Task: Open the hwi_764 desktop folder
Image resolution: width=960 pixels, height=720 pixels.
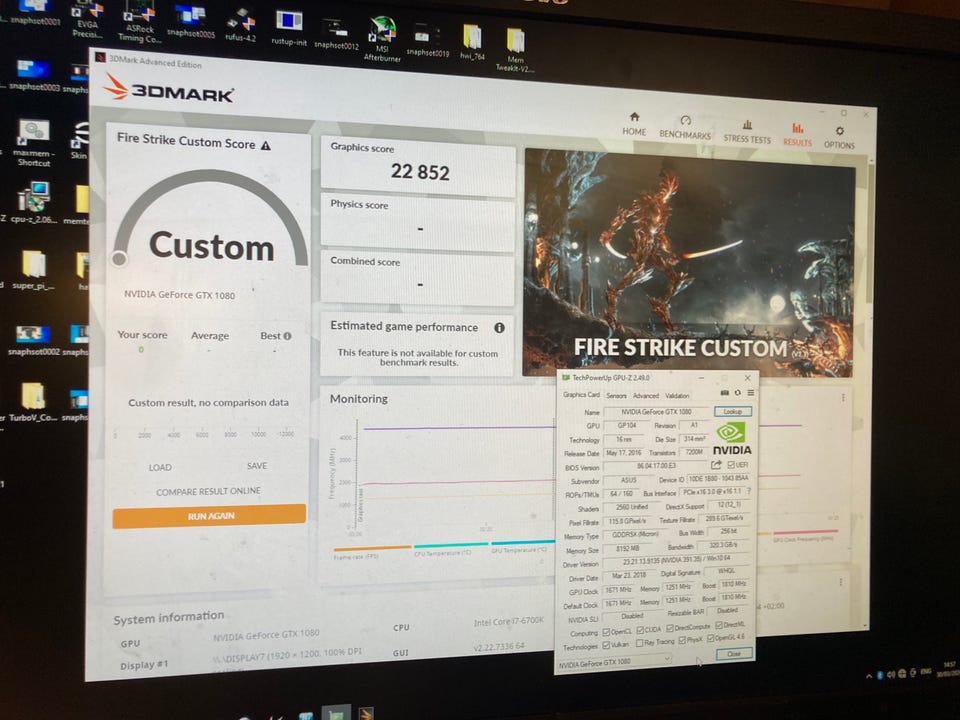Action: (472, 42)
